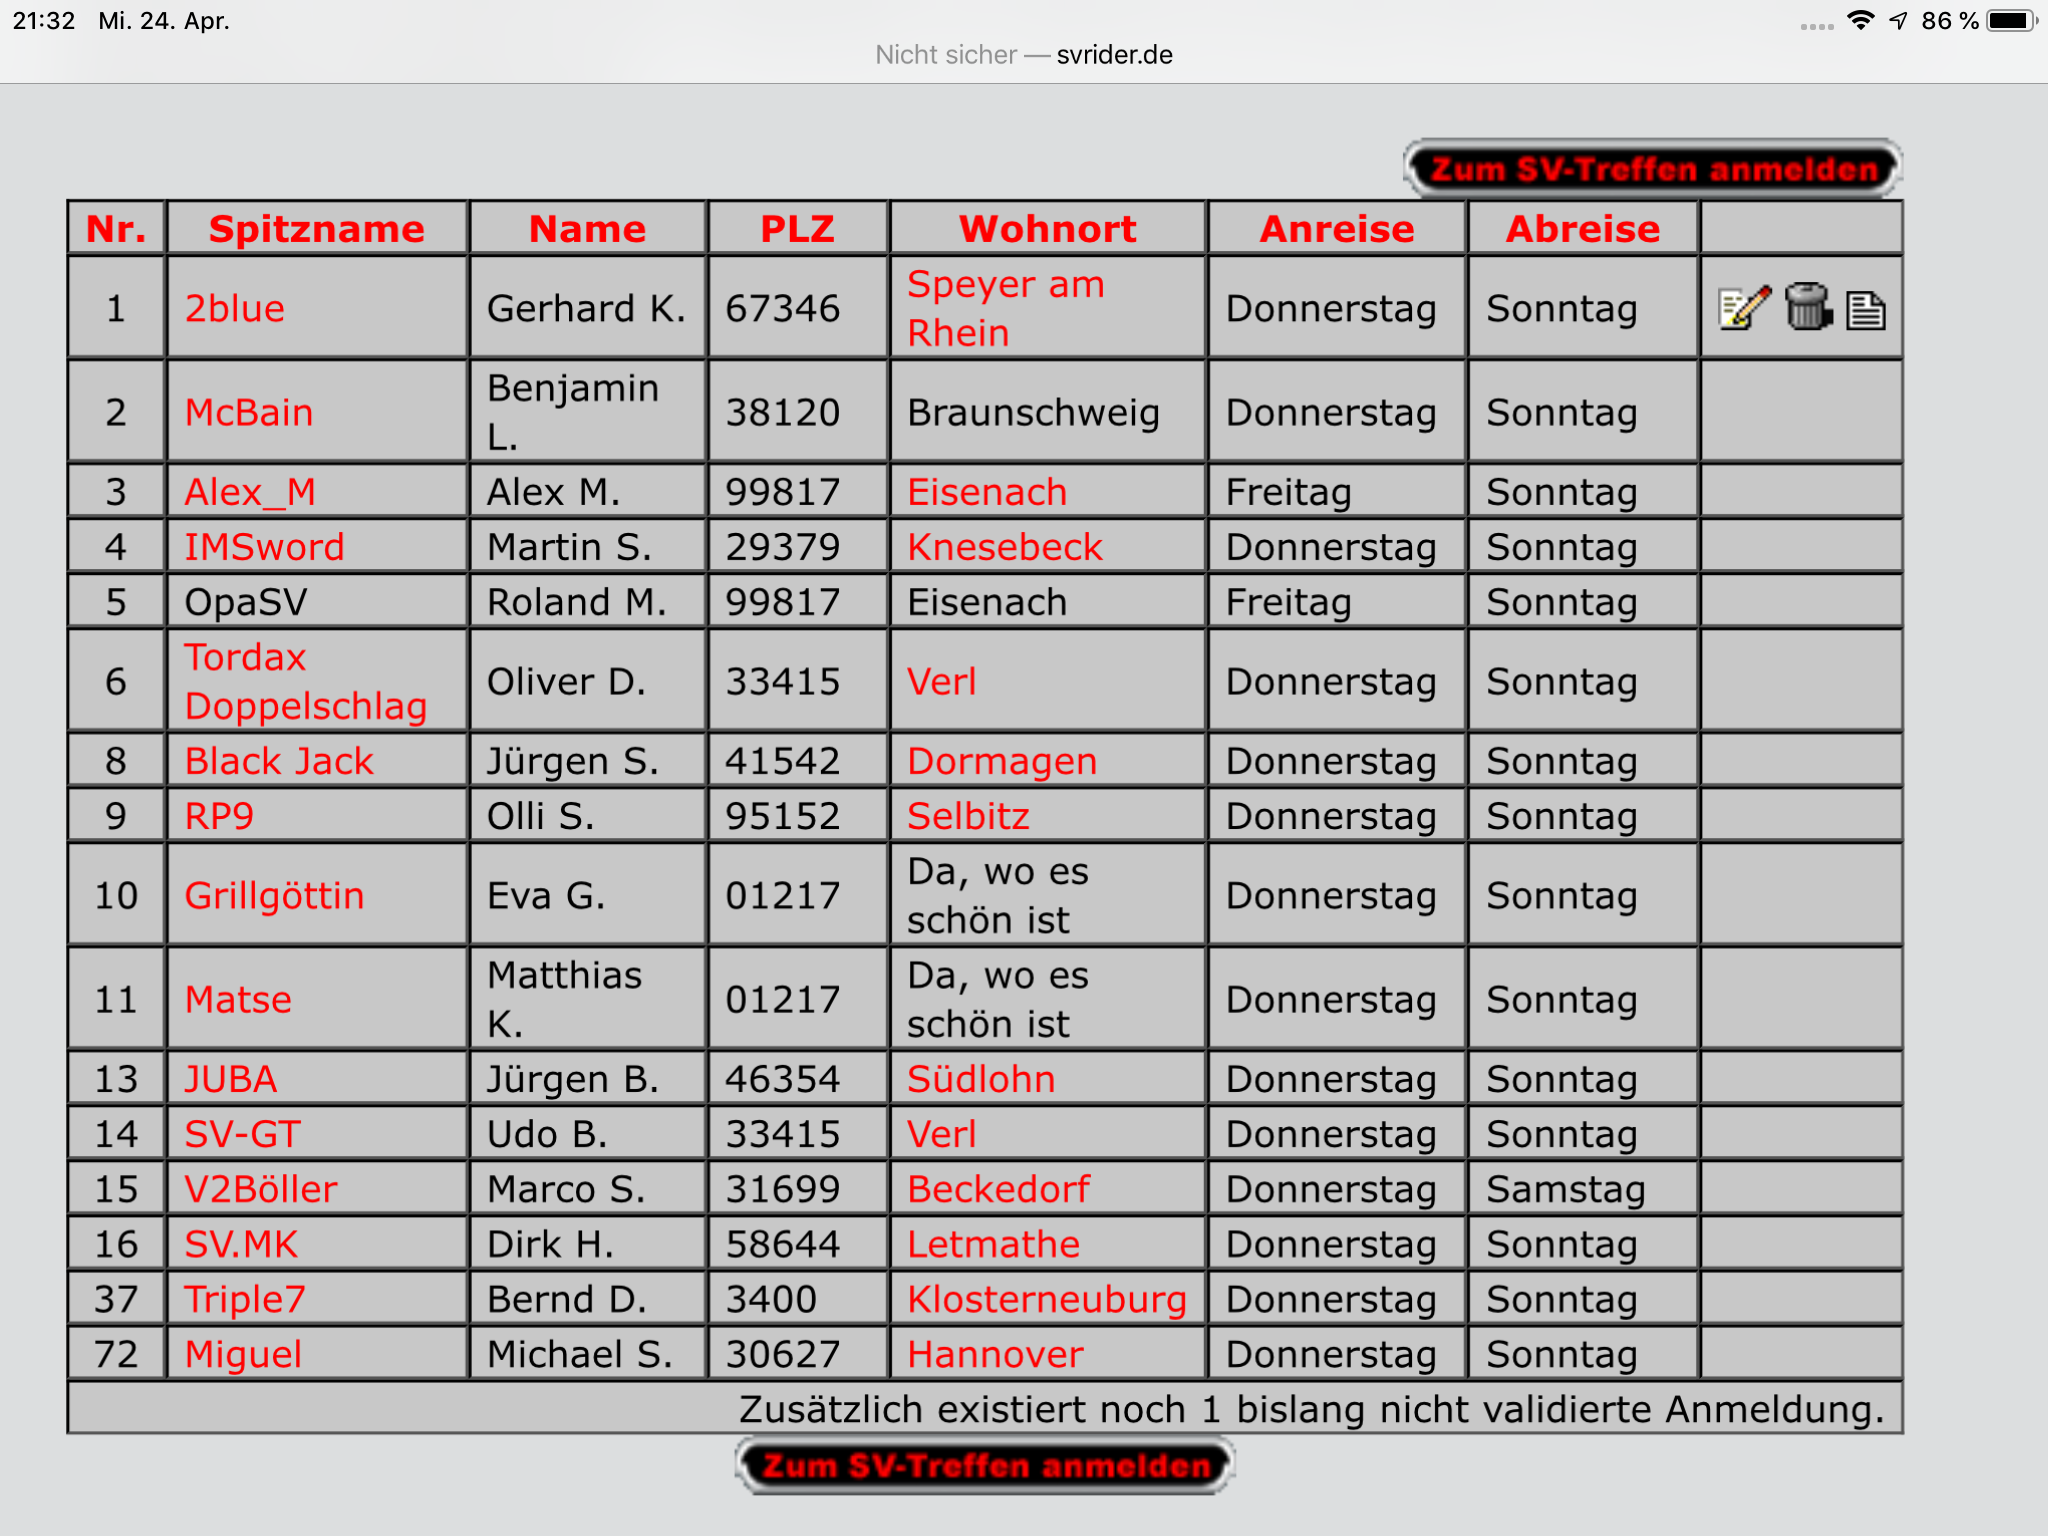
Task: Open the V2Böller nickname link
Action: 261,1189
